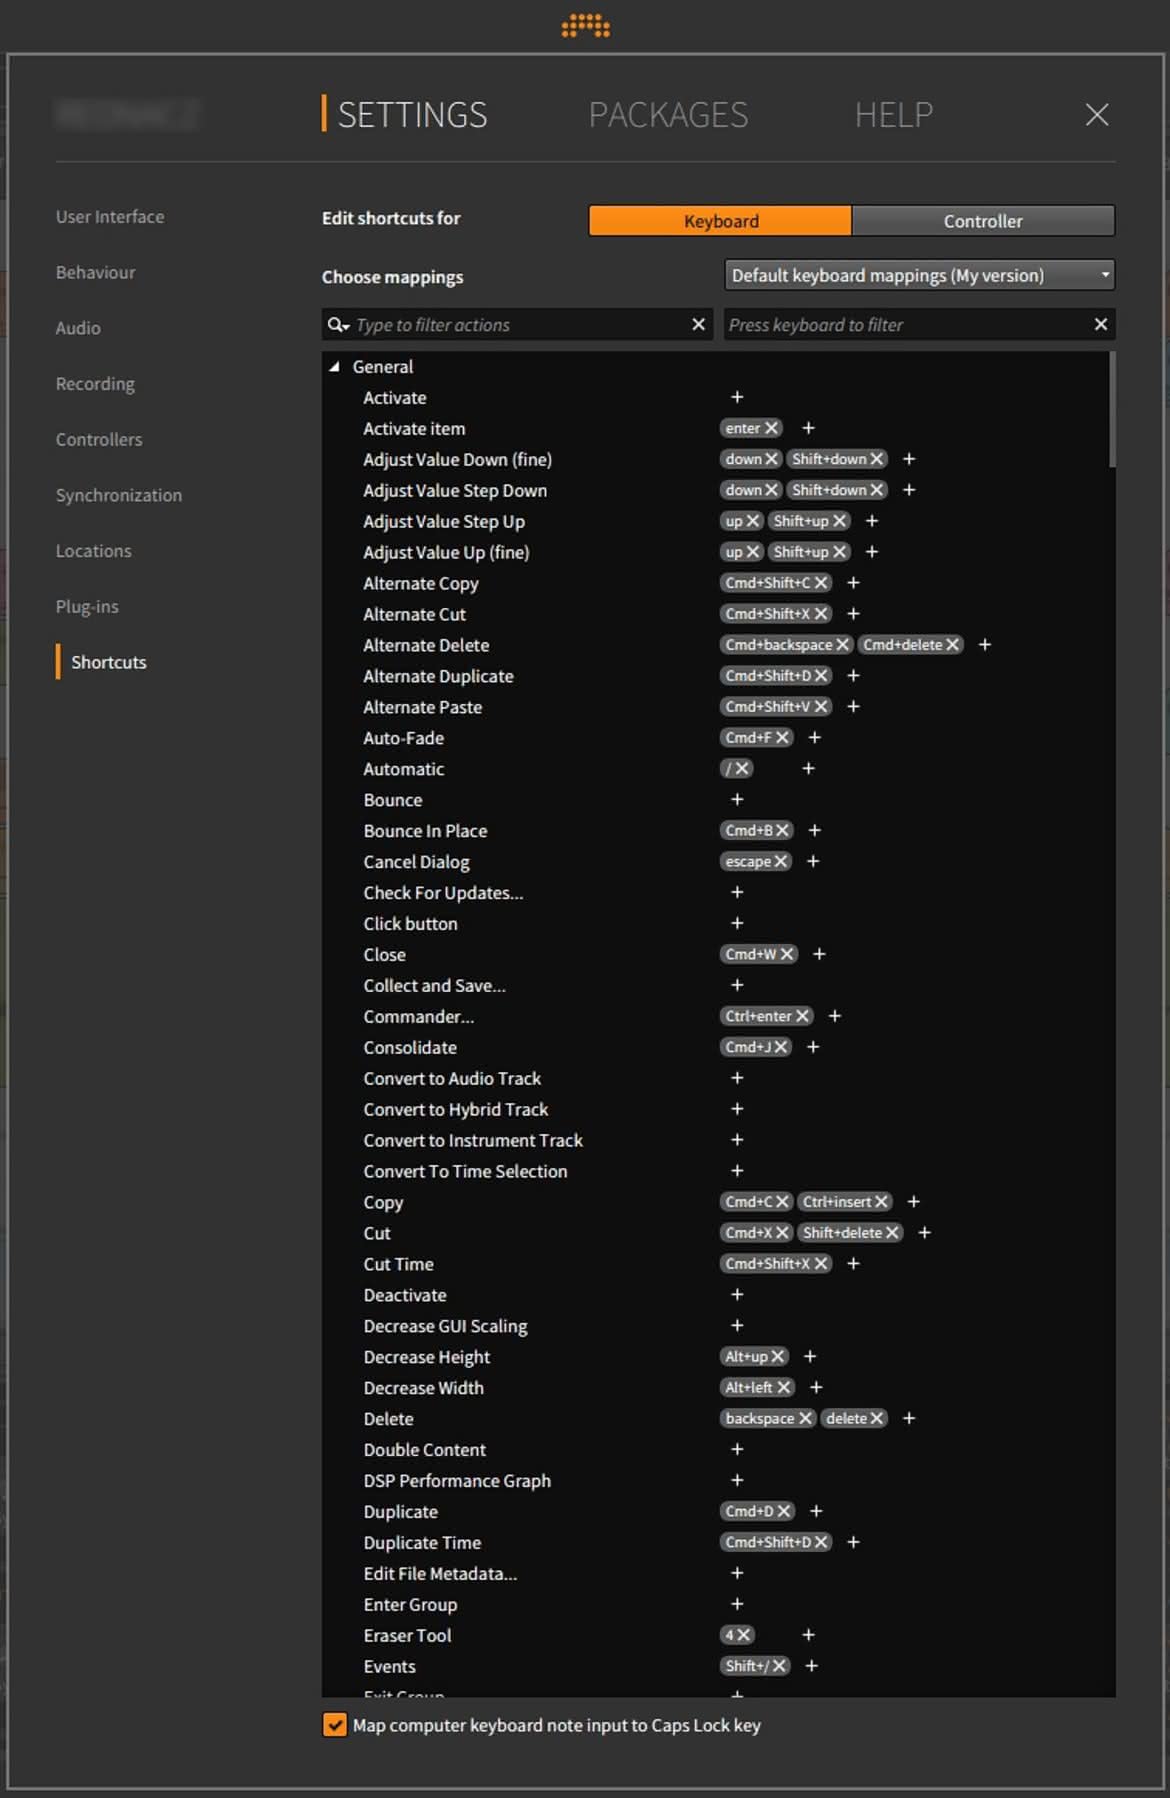1170x1798 pixels.
Task: Remove backspace shortcut from Delete
Action: point(805,1419)
